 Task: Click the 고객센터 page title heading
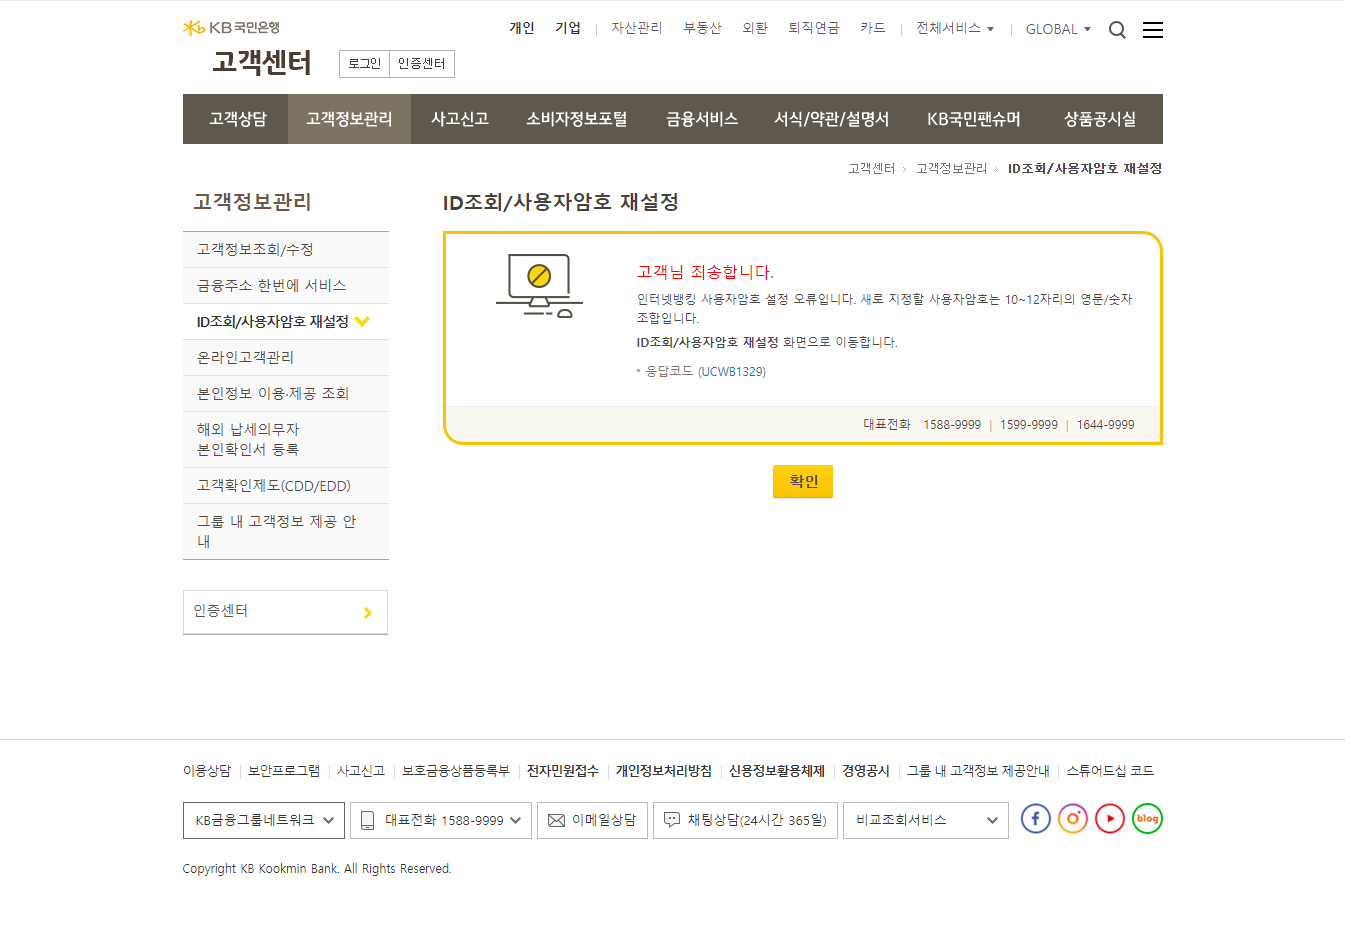(x=262, y=63)
